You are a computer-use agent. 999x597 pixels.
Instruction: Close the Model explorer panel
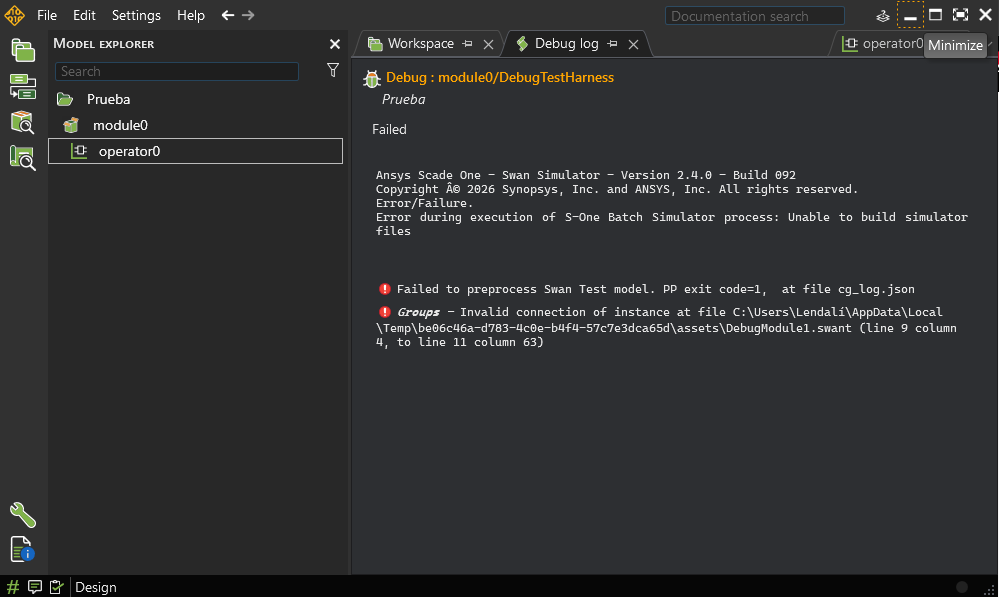335,44
